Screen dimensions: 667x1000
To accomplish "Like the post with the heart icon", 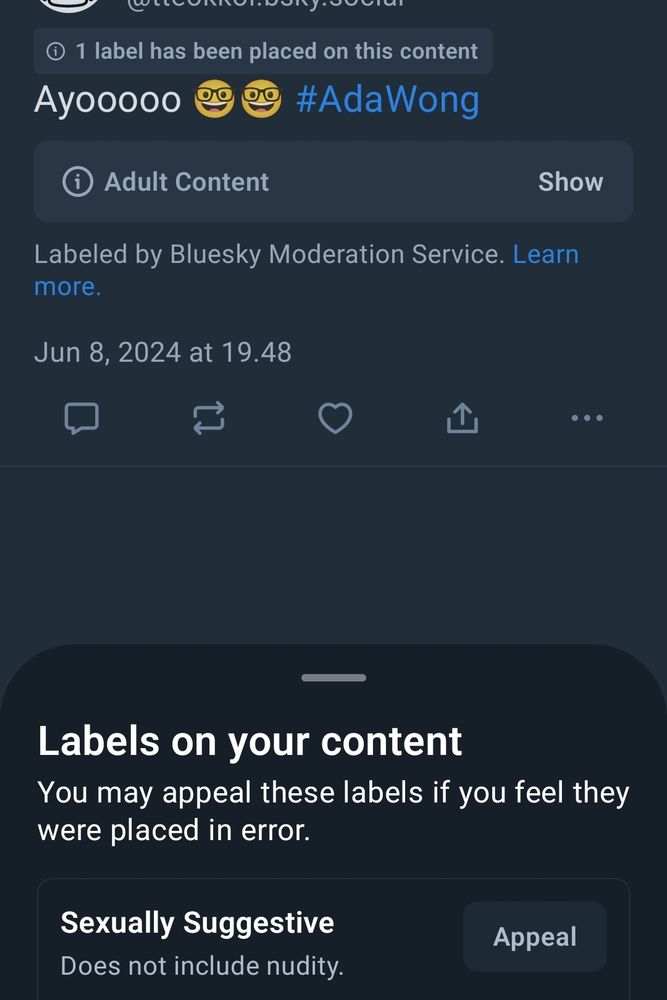I will pos(335,418).
